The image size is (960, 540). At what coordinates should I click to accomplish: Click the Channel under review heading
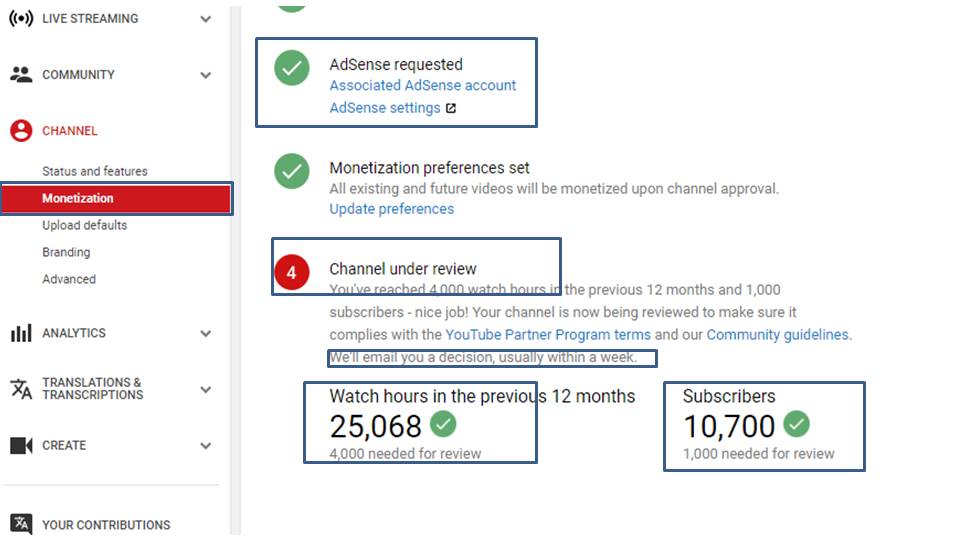tap(403, 269)
